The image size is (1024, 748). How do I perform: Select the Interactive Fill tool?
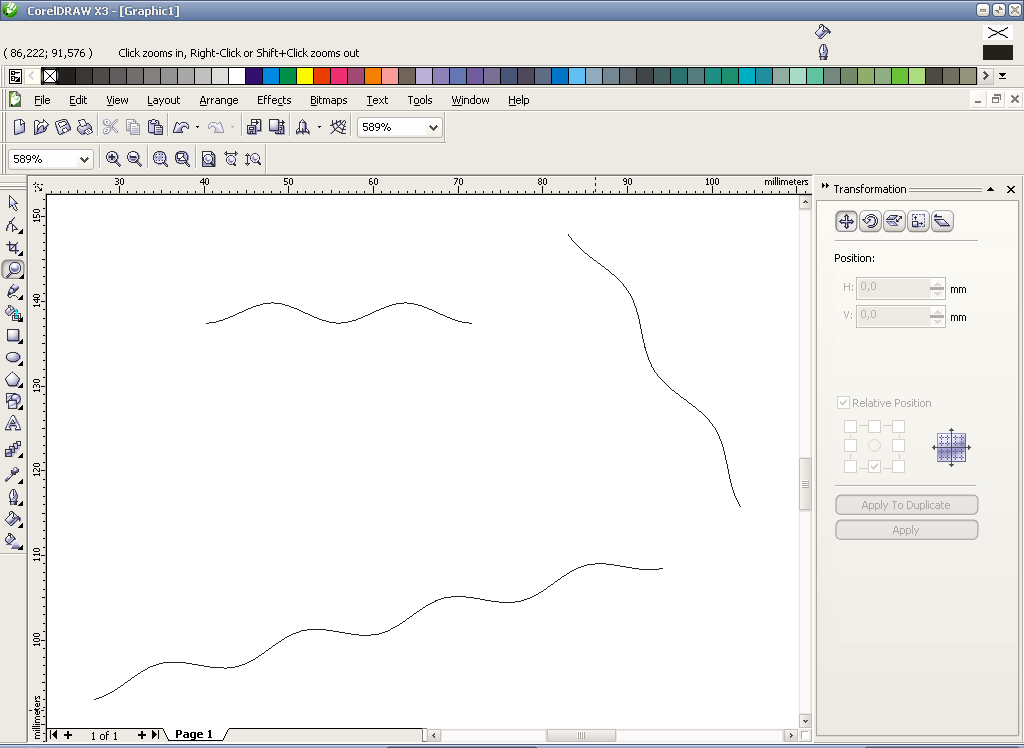pos(13,541)
